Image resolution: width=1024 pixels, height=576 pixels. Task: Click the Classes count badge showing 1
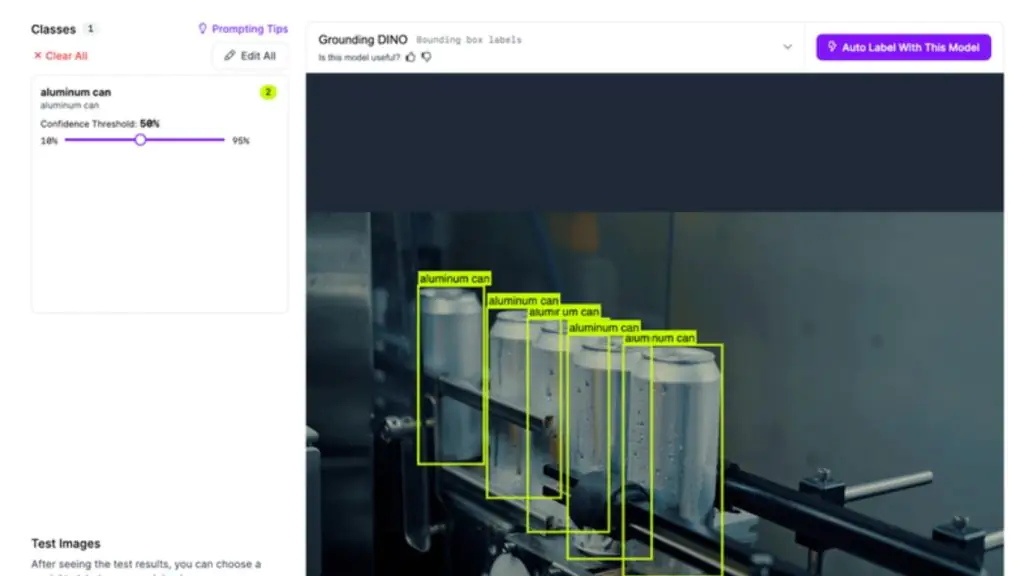pyautogui.click(x=90, y=29)
